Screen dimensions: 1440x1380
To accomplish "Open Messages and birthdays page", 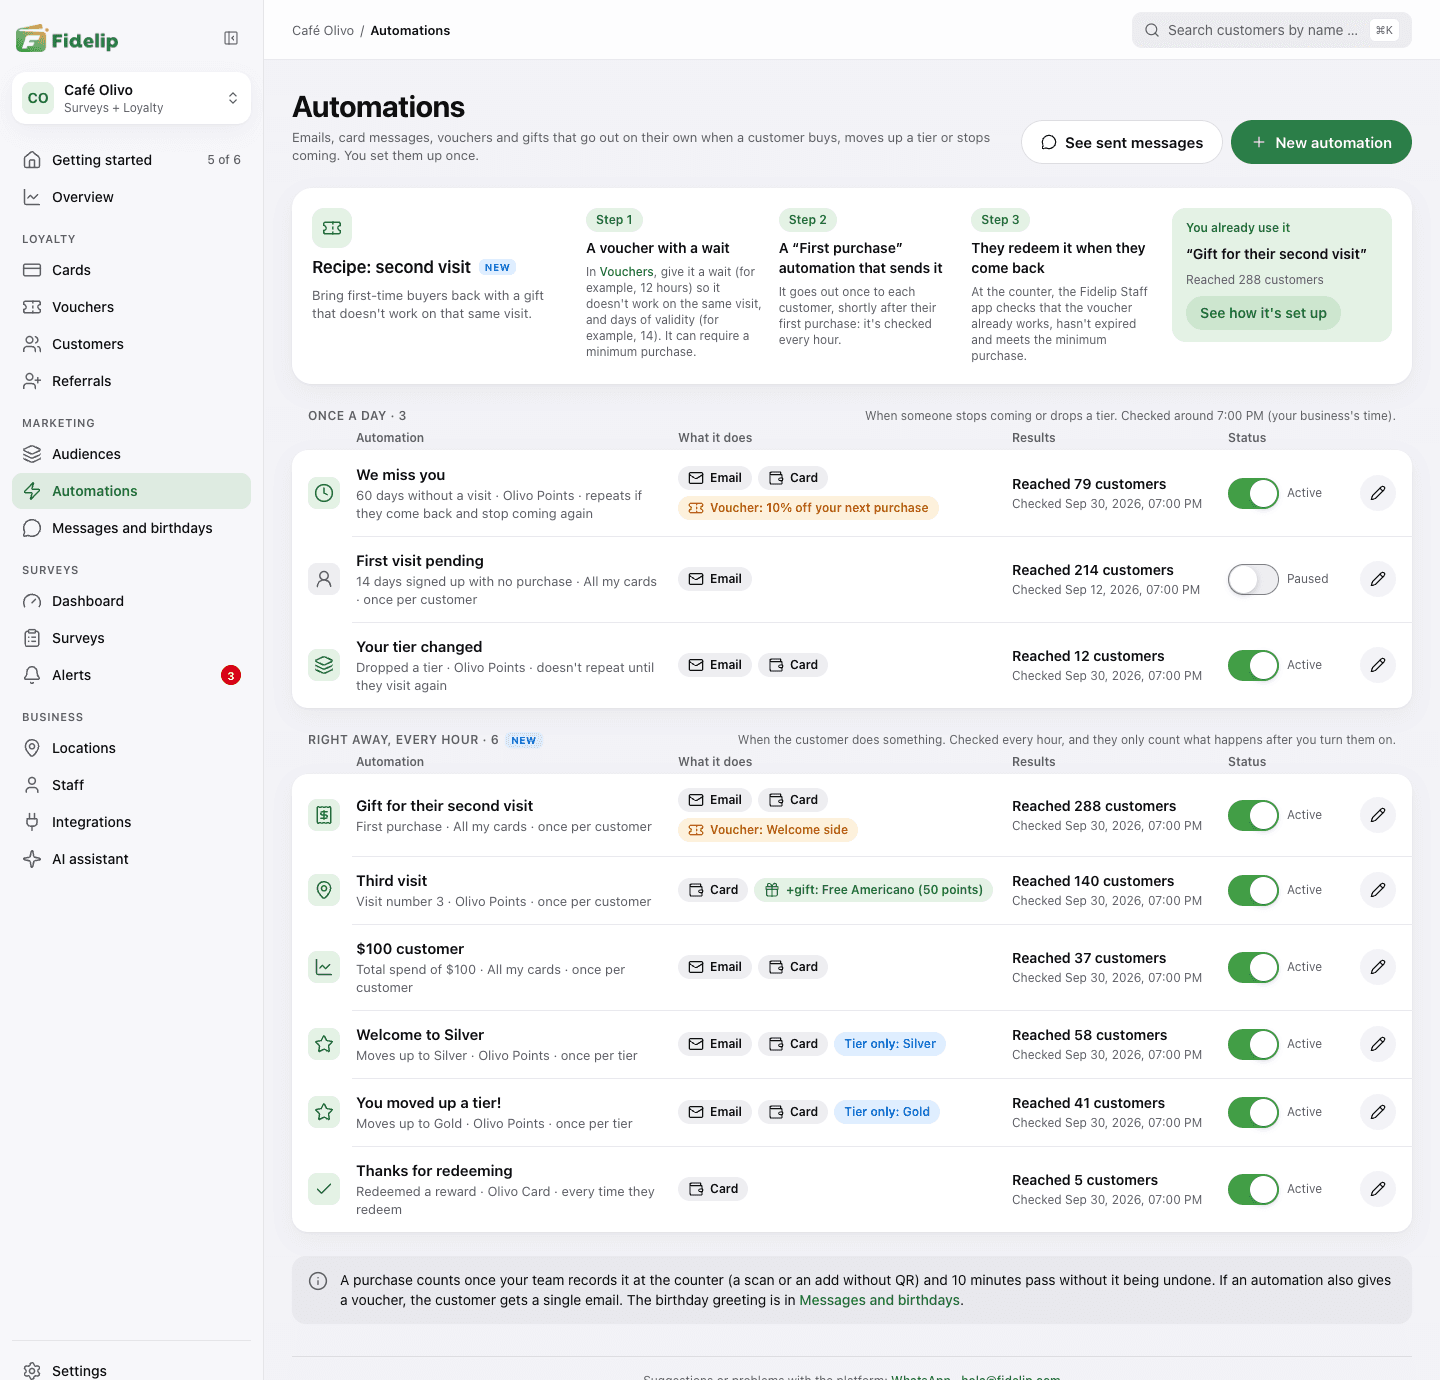I will 131,528.
